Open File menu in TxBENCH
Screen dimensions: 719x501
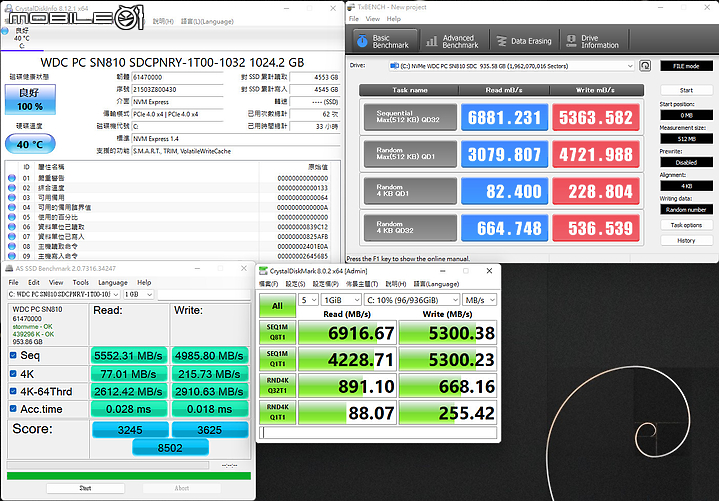point(354,19)
